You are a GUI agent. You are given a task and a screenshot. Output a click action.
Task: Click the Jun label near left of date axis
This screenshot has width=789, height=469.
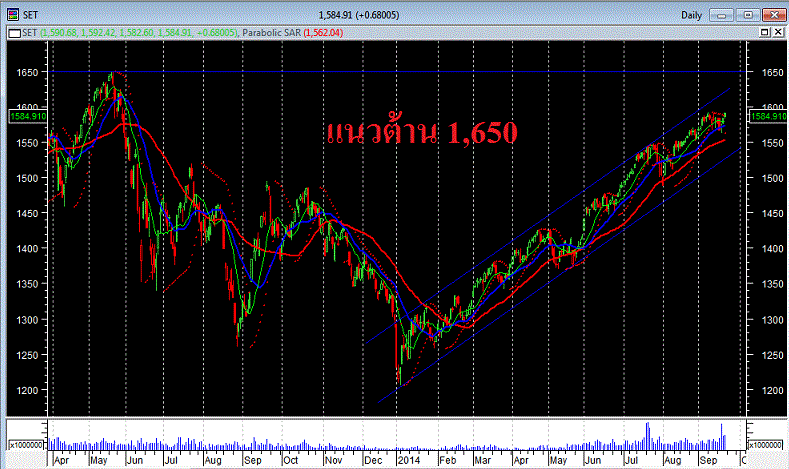[135, 460]
